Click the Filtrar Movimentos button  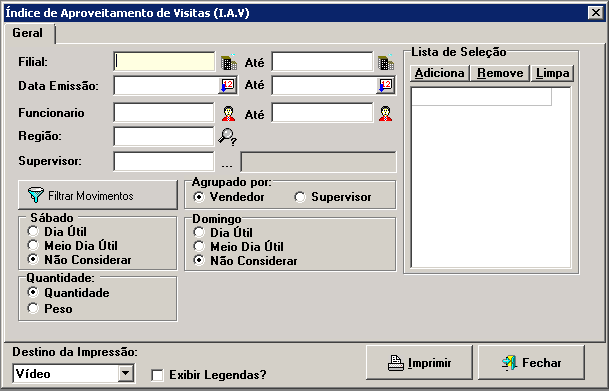[98, 195]
